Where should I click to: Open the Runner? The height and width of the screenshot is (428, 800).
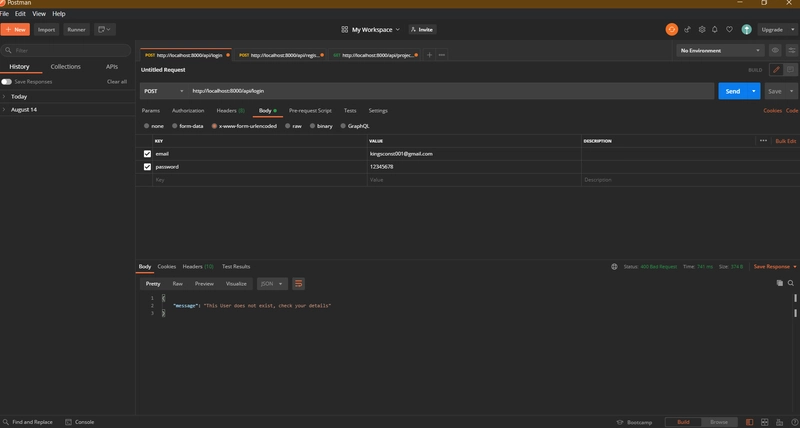(77, 30)
